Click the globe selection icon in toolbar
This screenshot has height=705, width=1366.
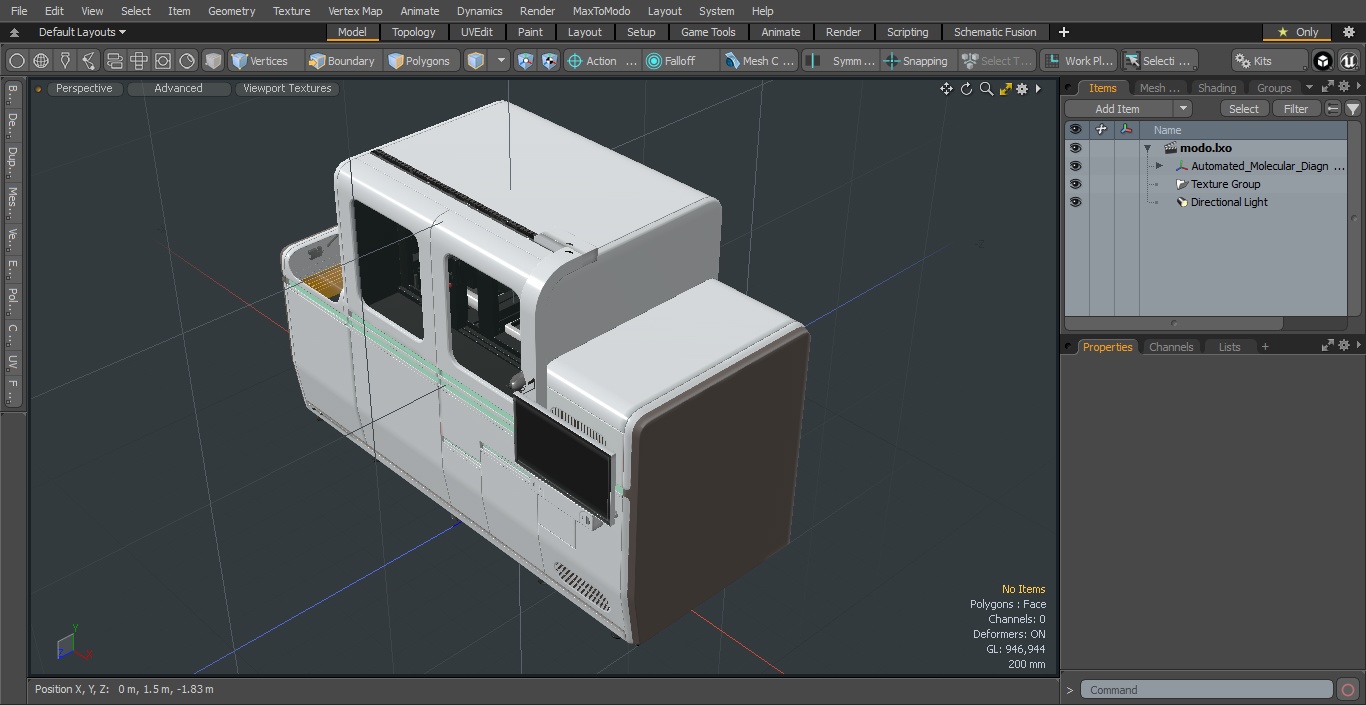(41, 61)
